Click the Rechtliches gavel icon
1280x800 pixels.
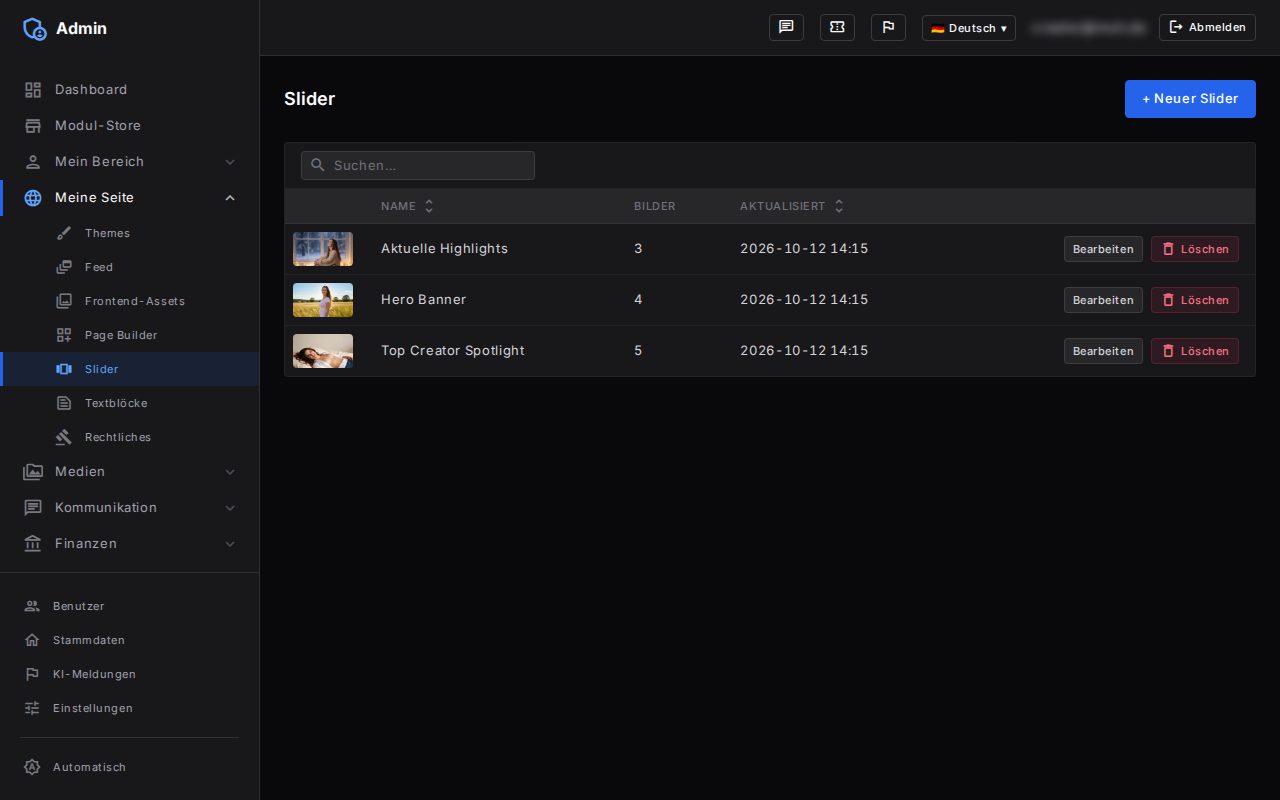[64, 437]
